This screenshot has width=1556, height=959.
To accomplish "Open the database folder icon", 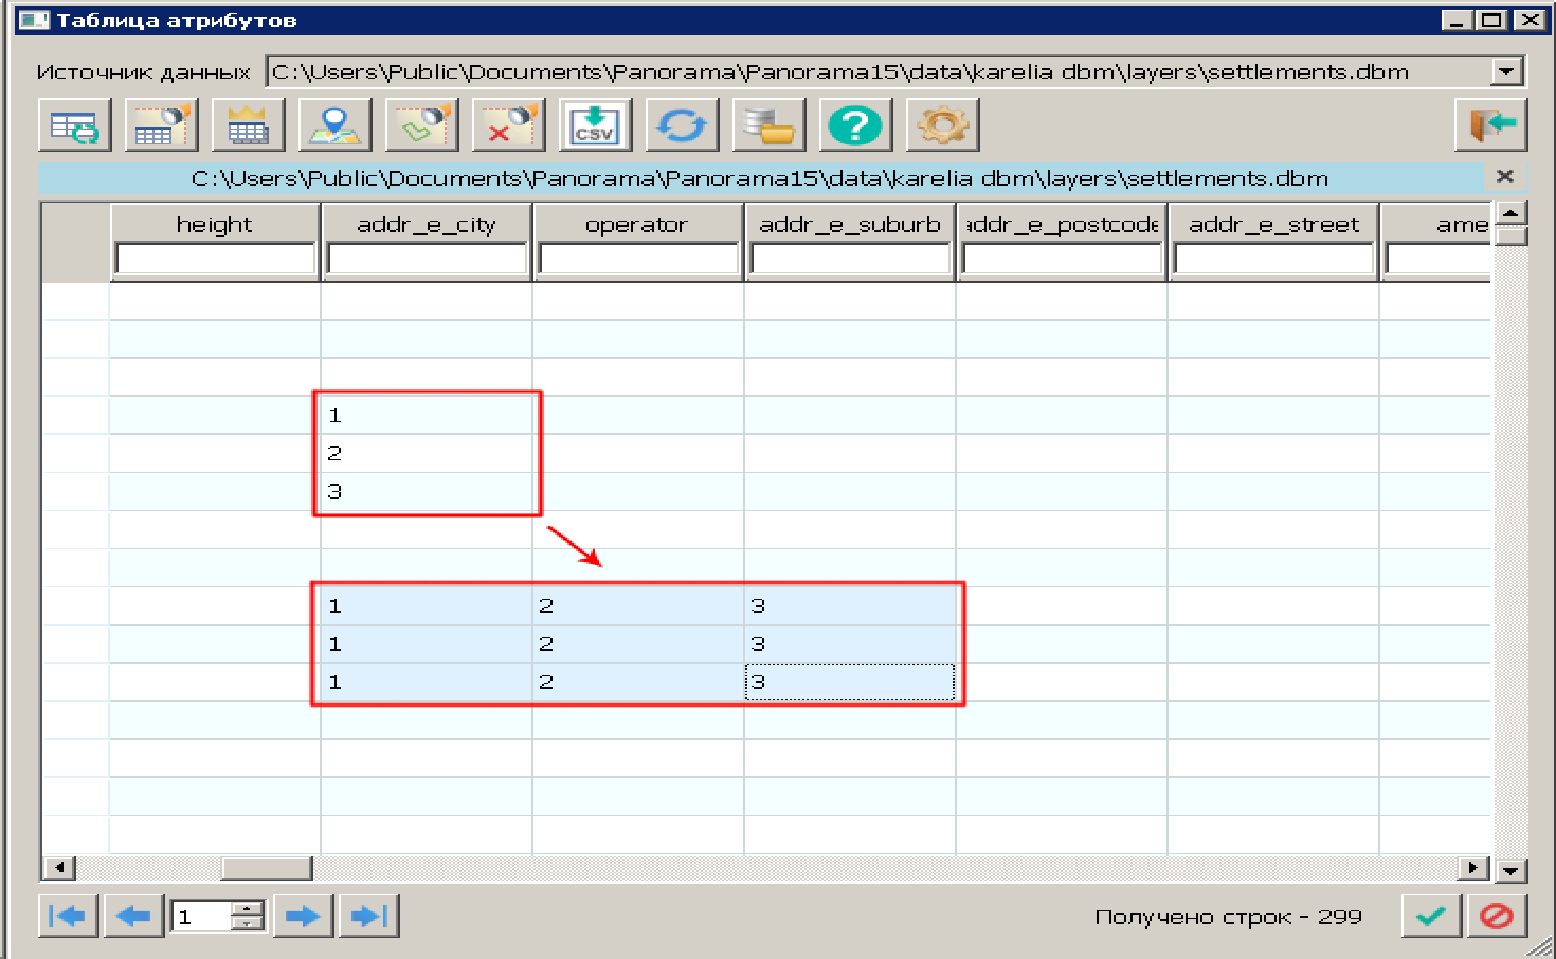I will click(768, 126).
